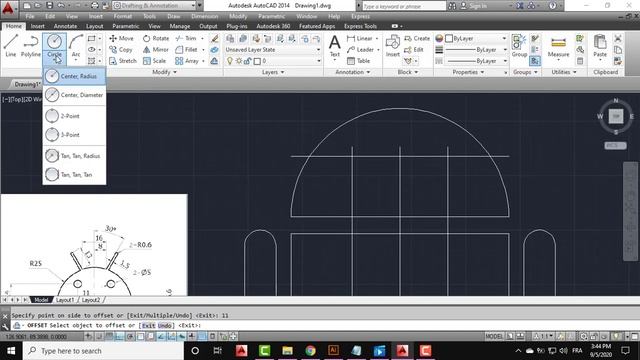The width and height of the screenshot is (640, 360).
Task: Click the Group tool
Action: (x=519, y=46)
